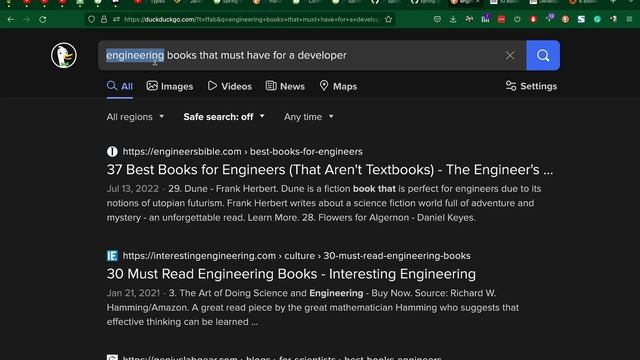Switch to the Images tab

pyautogui.click(x=170, y=87)
